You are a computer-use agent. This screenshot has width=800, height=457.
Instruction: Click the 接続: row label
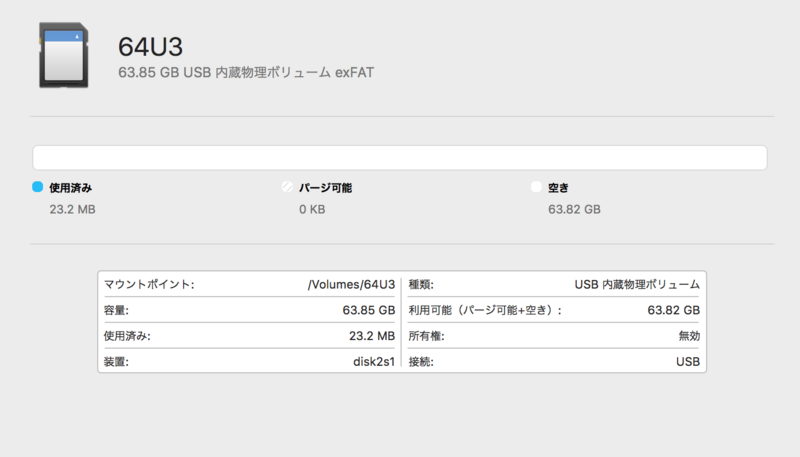tap(421, 362)
